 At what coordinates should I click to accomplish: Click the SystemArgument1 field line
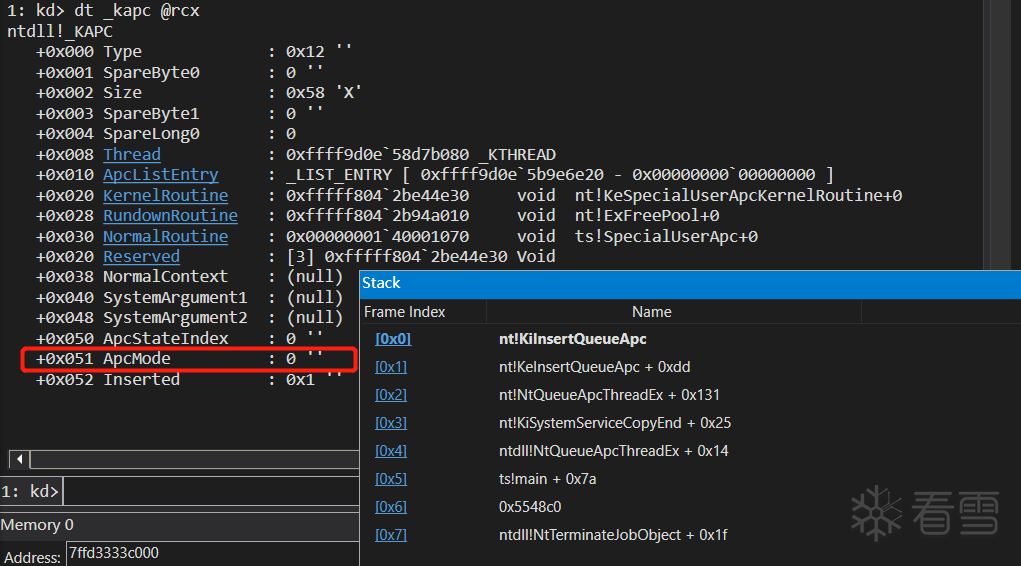[x=189, y=298]
